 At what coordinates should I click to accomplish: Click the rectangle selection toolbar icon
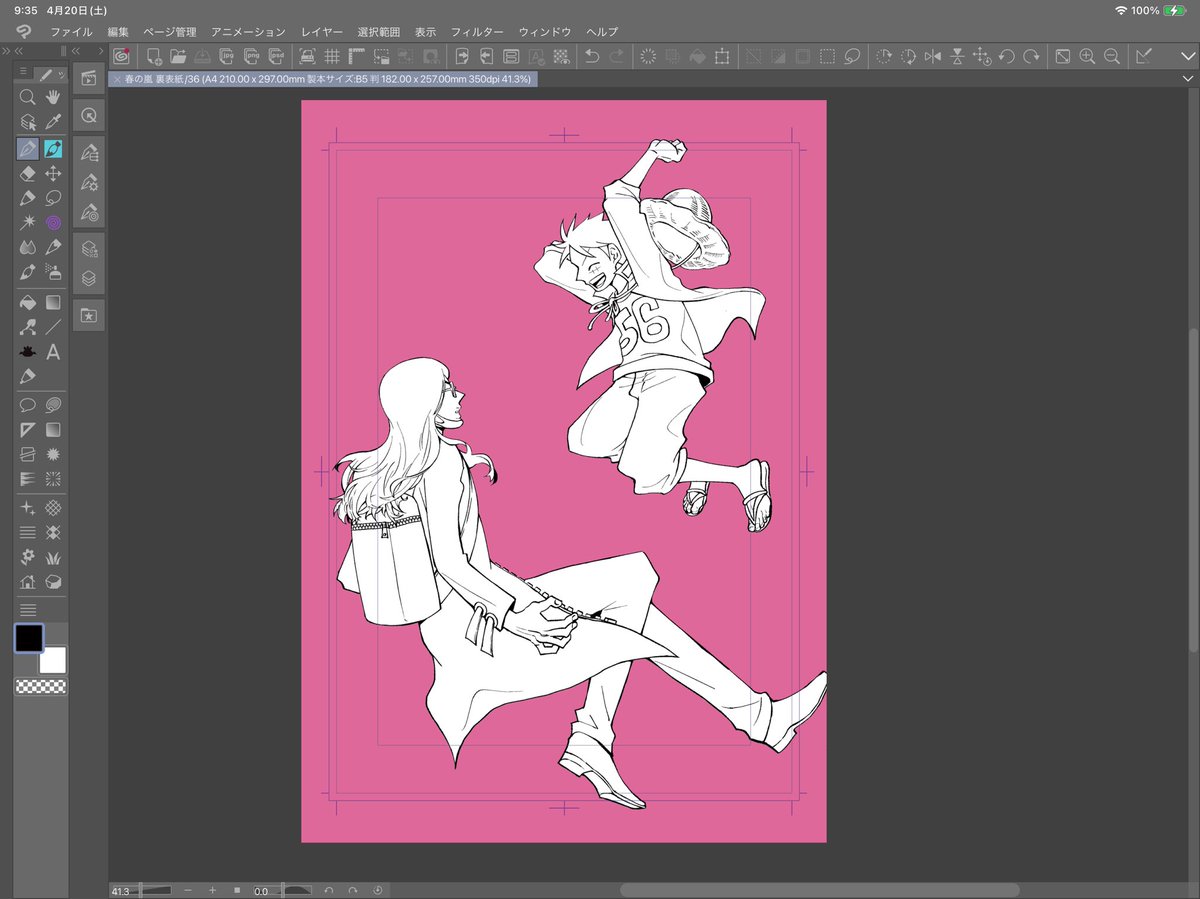[827, 56]
